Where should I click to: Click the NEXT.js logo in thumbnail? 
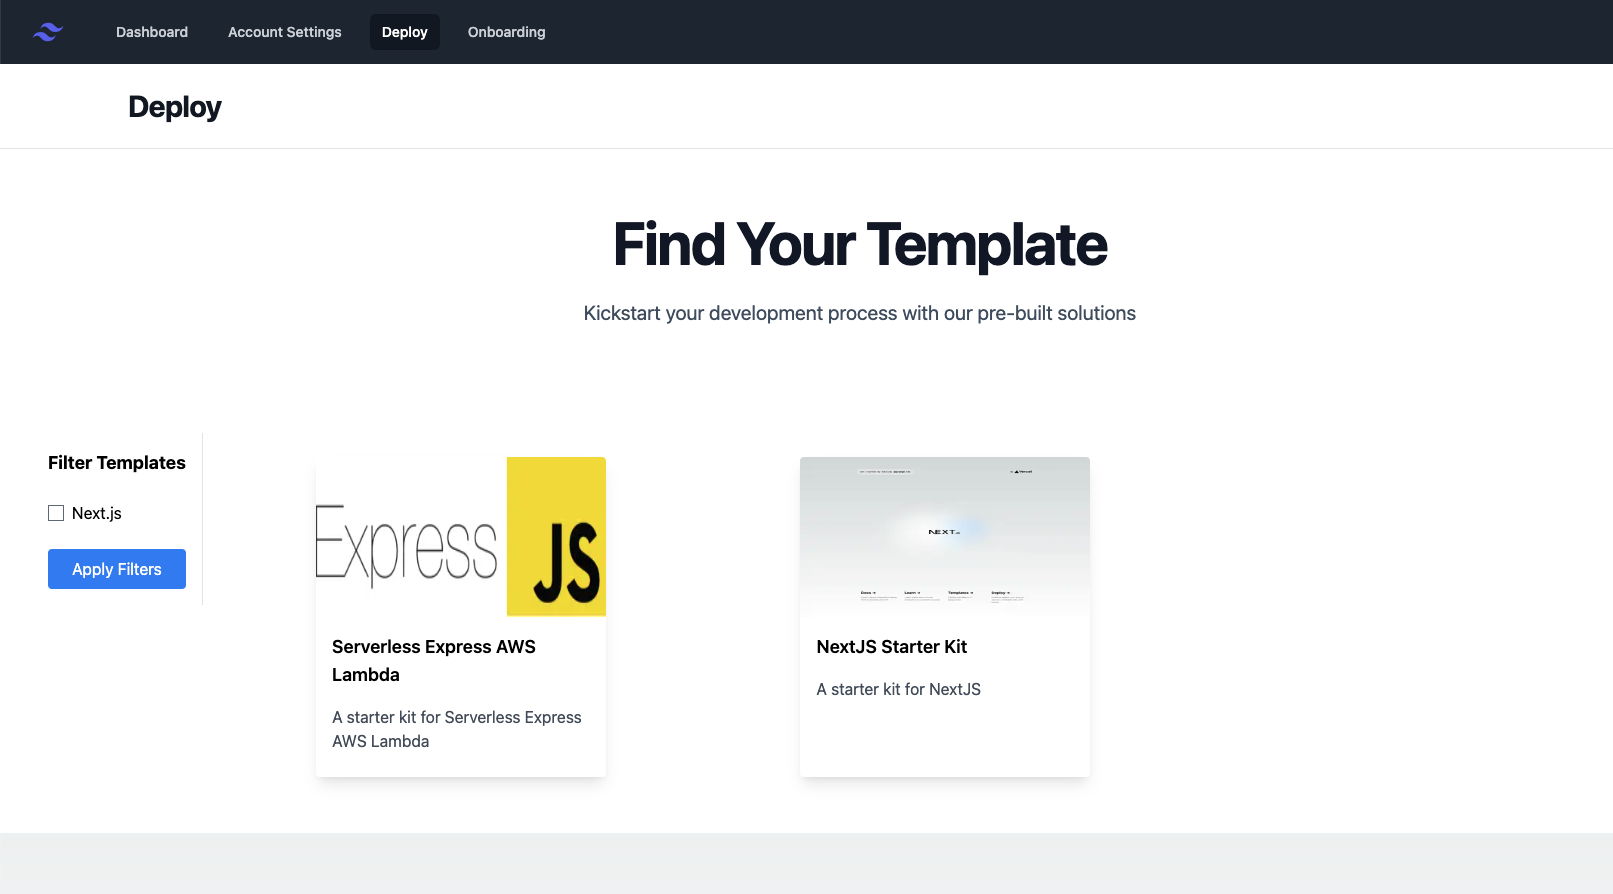pos(943,532)
